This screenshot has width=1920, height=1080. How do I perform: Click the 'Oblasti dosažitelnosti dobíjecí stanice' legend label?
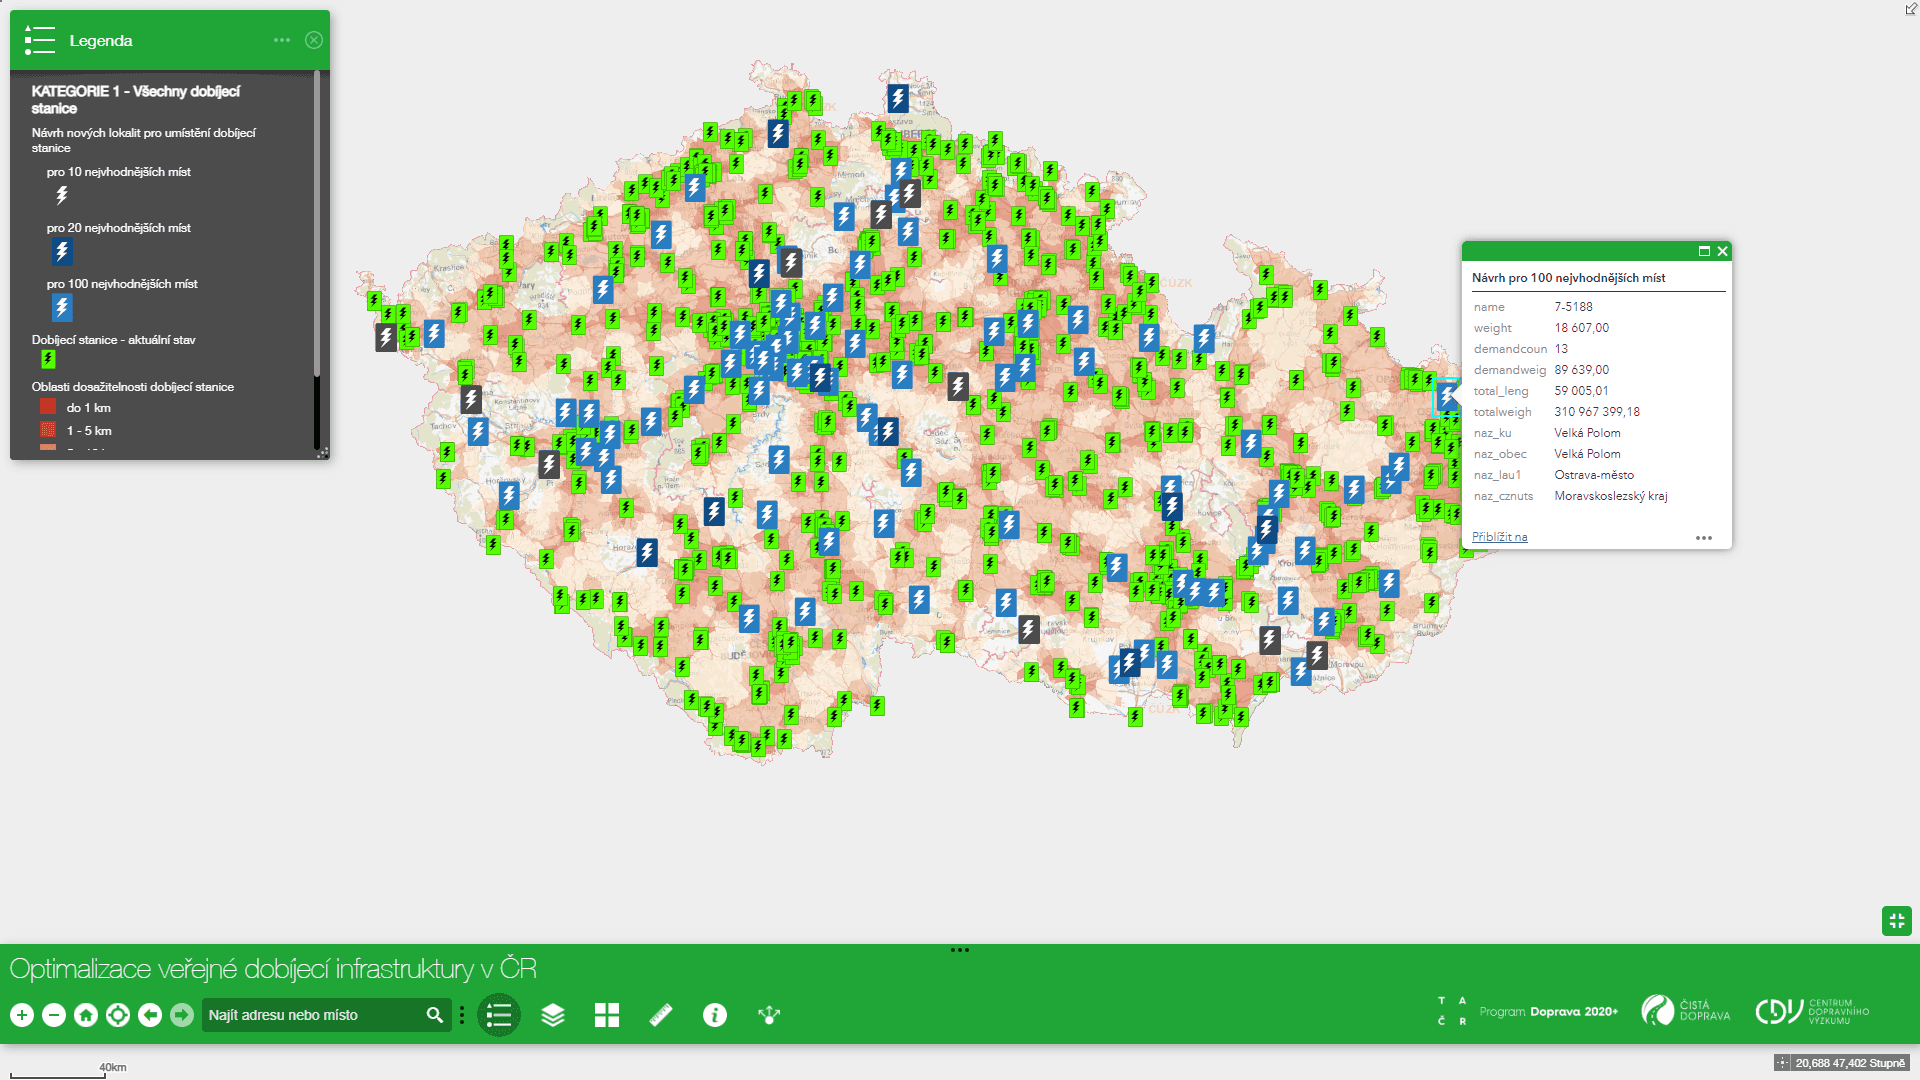[x=133, y=386]
